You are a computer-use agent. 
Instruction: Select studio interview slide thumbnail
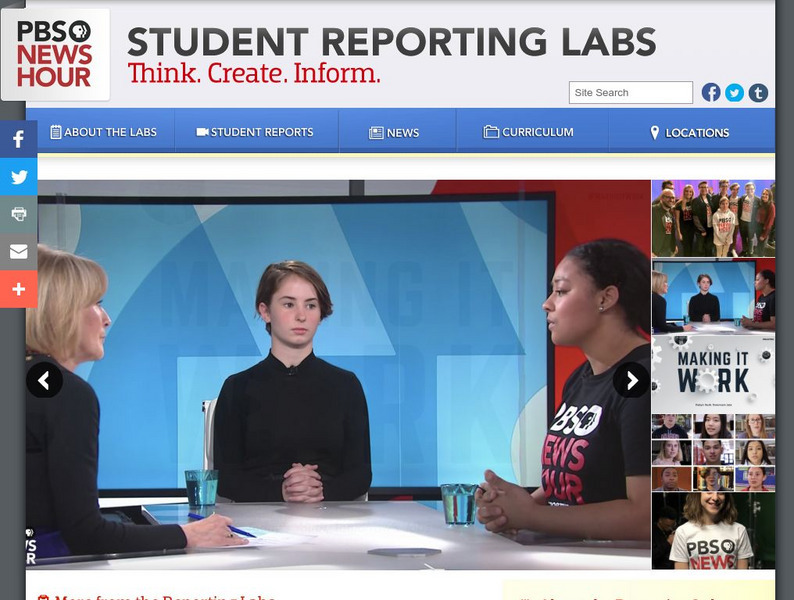point(713,296)
